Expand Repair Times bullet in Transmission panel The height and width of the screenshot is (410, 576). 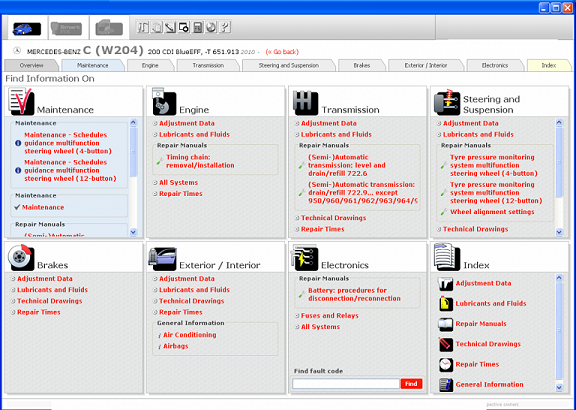[x=297, y=230]
